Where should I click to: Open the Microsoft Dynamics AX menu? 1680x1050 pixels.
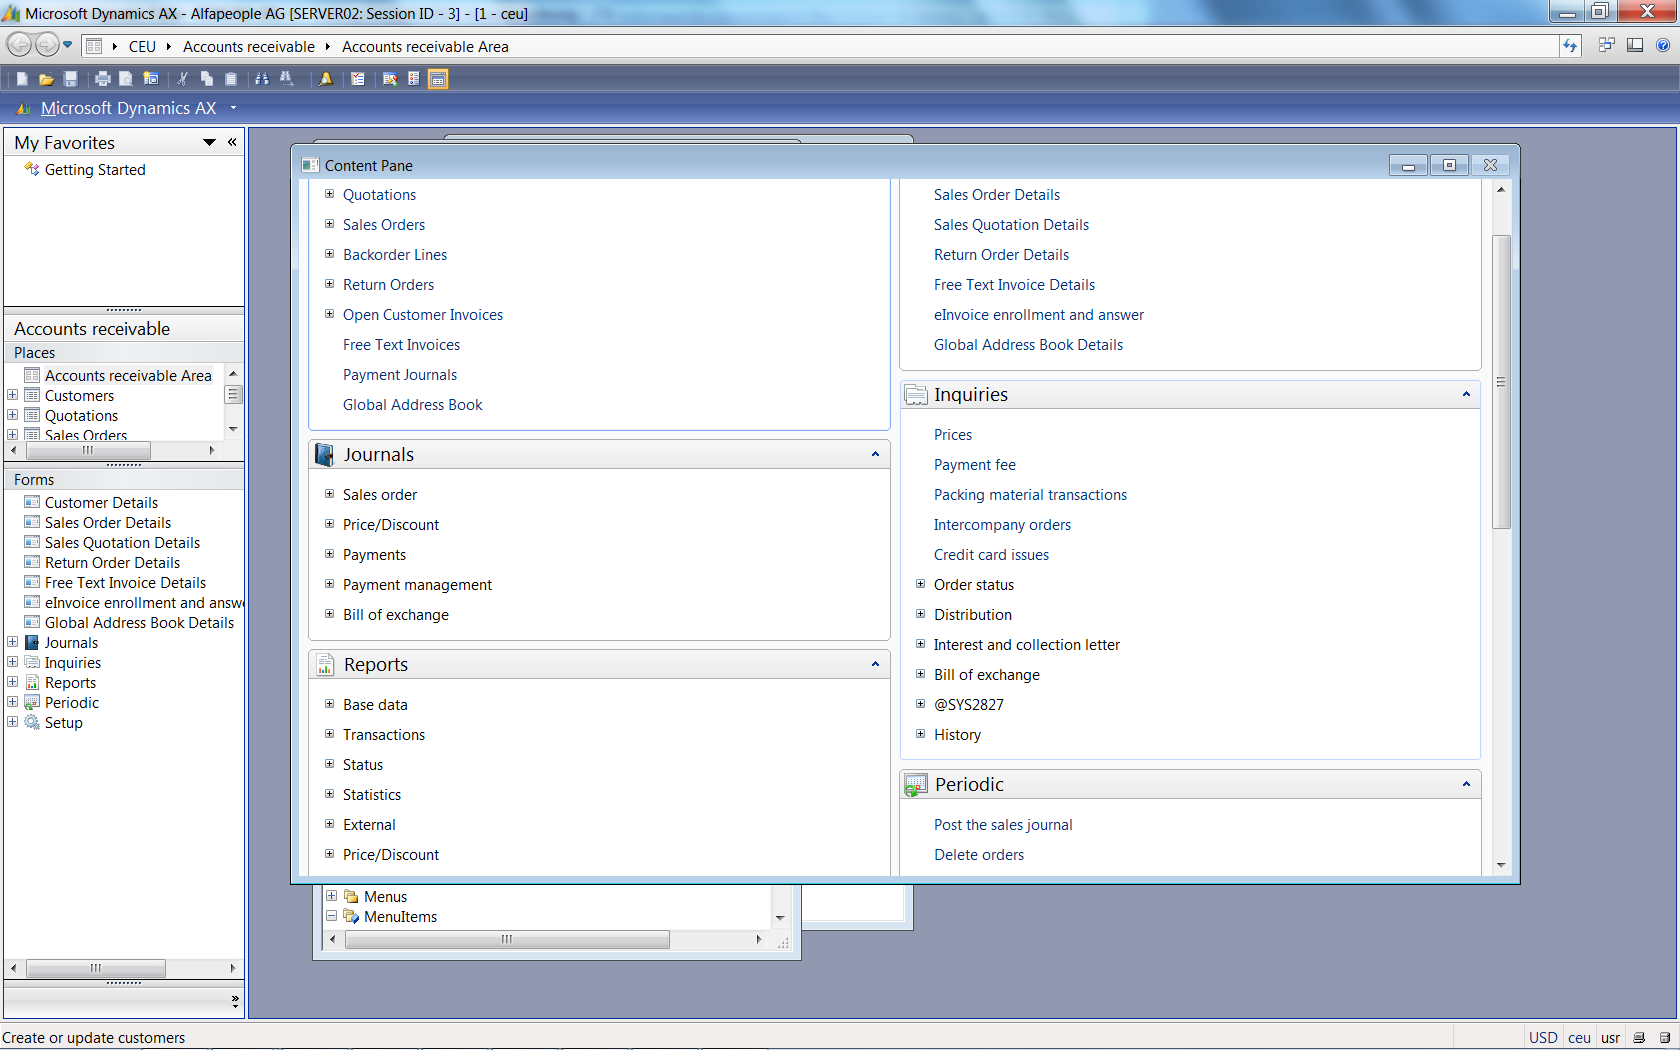point(128,108)
